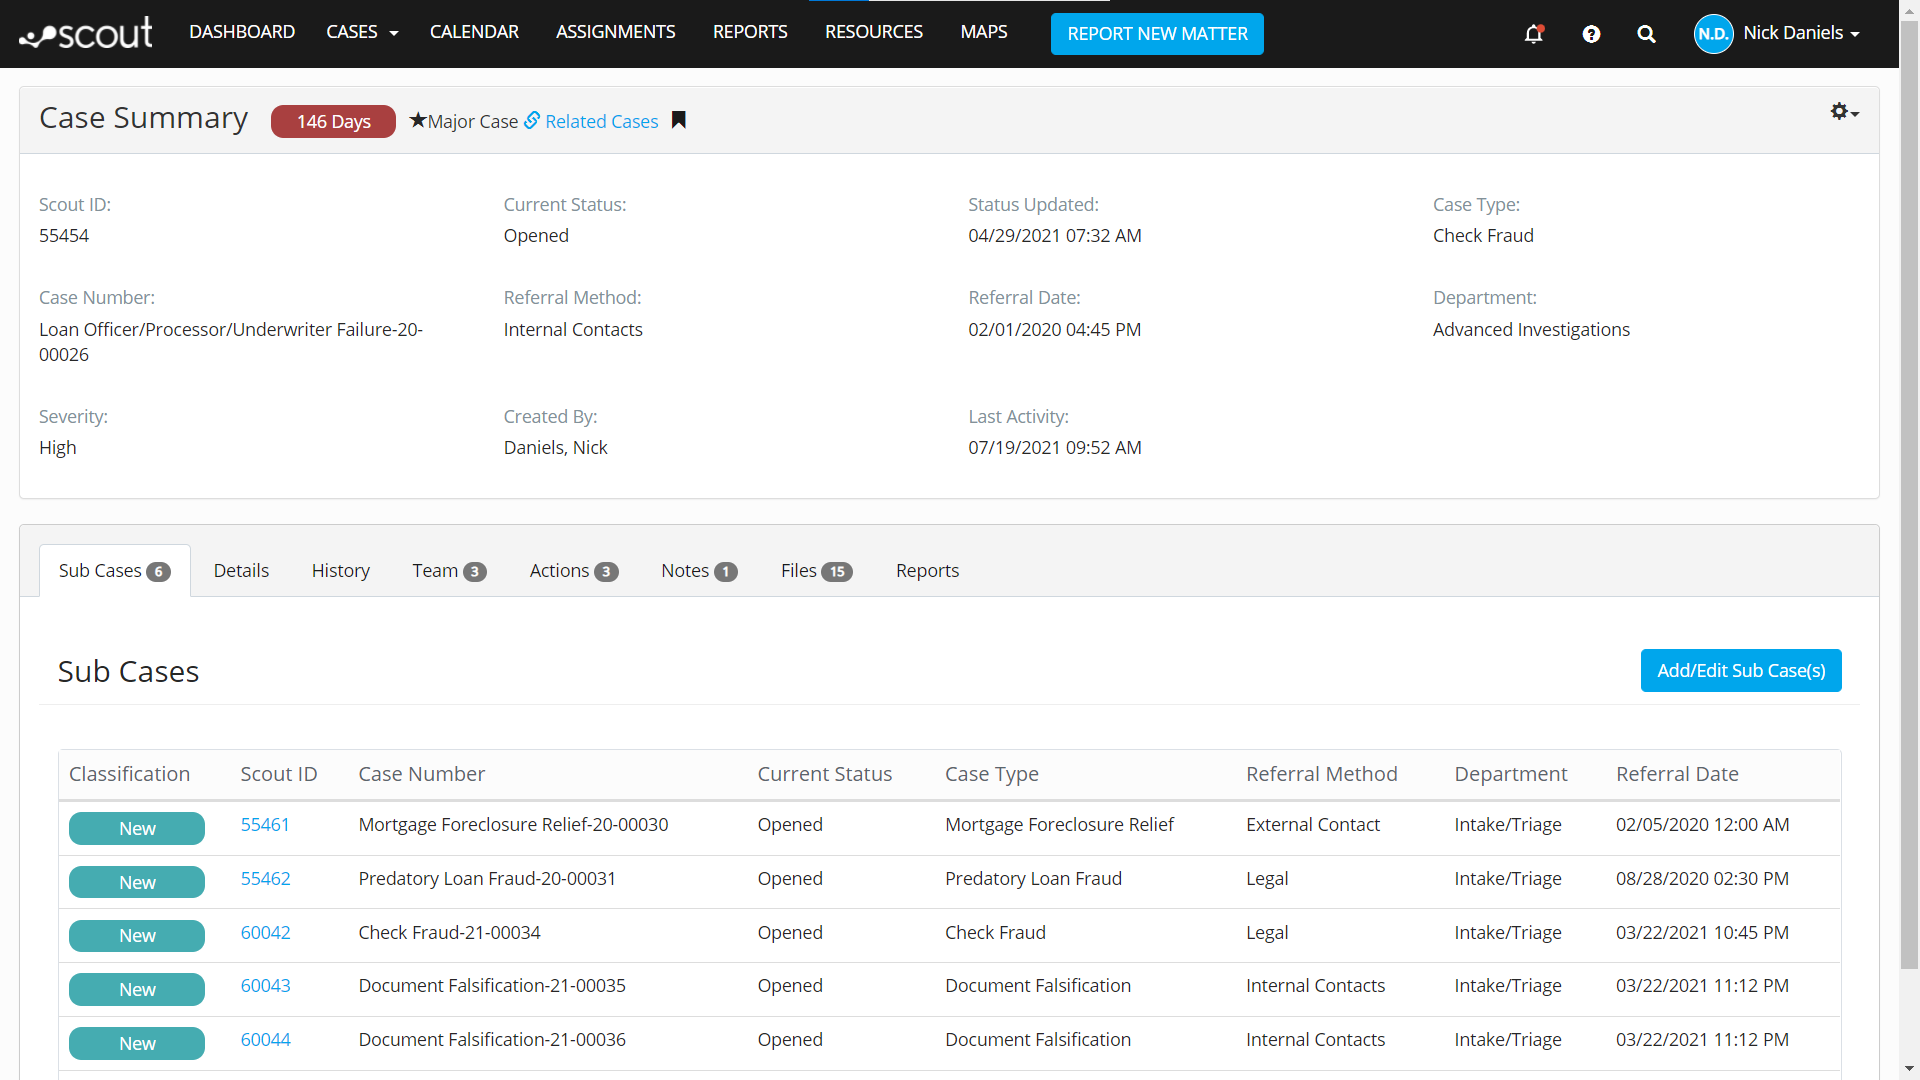1920x1080 pixels.
Task: Click the Major Case star icon
Action: [x=418, y=120]
